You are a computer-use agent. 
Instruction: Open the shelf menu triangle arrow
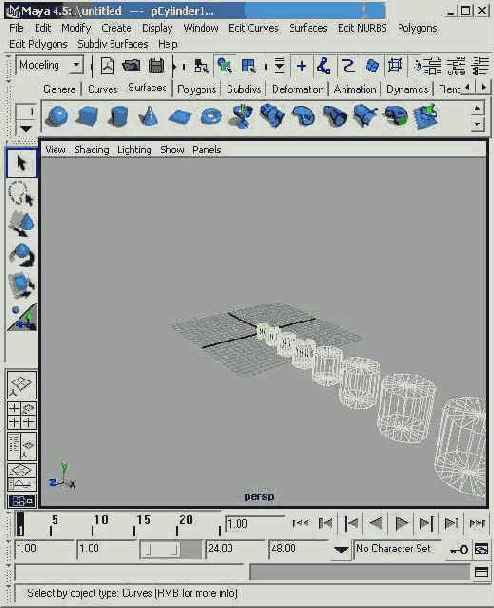(26, 128)
